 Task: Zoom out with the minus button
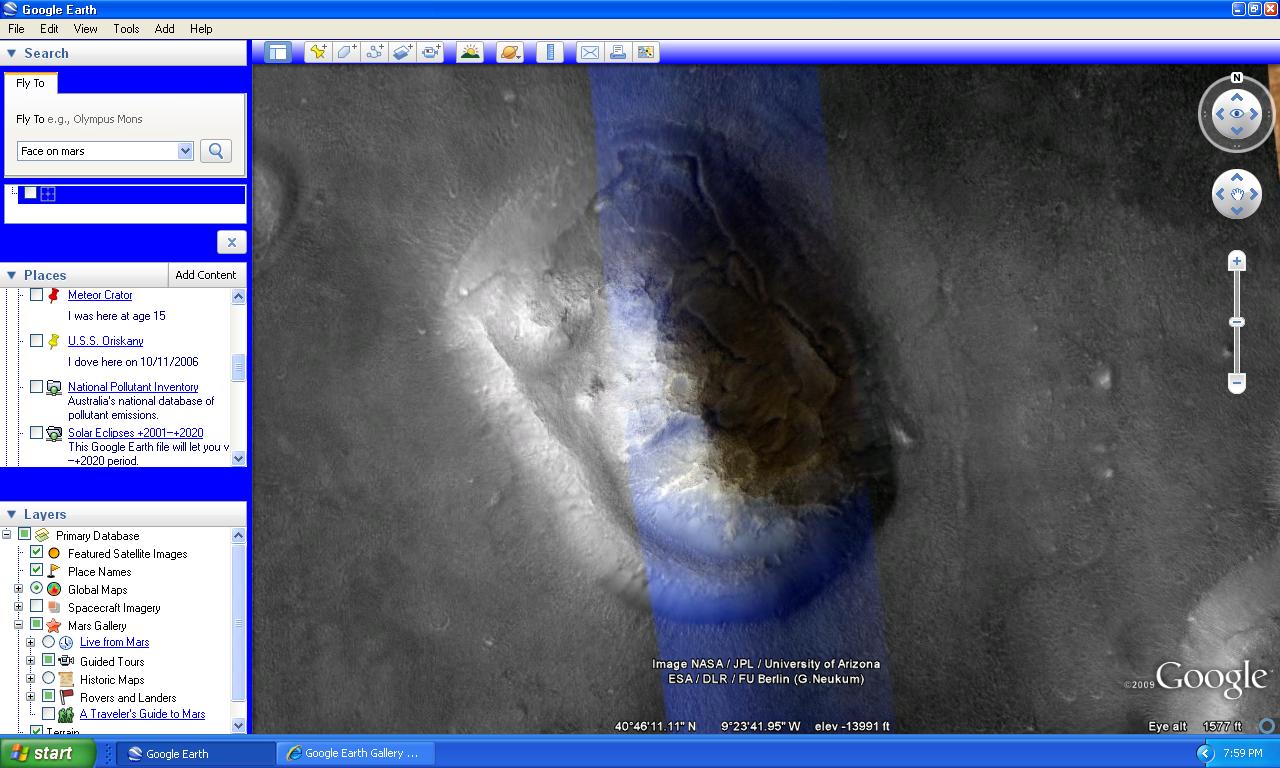pos(1237,382)
